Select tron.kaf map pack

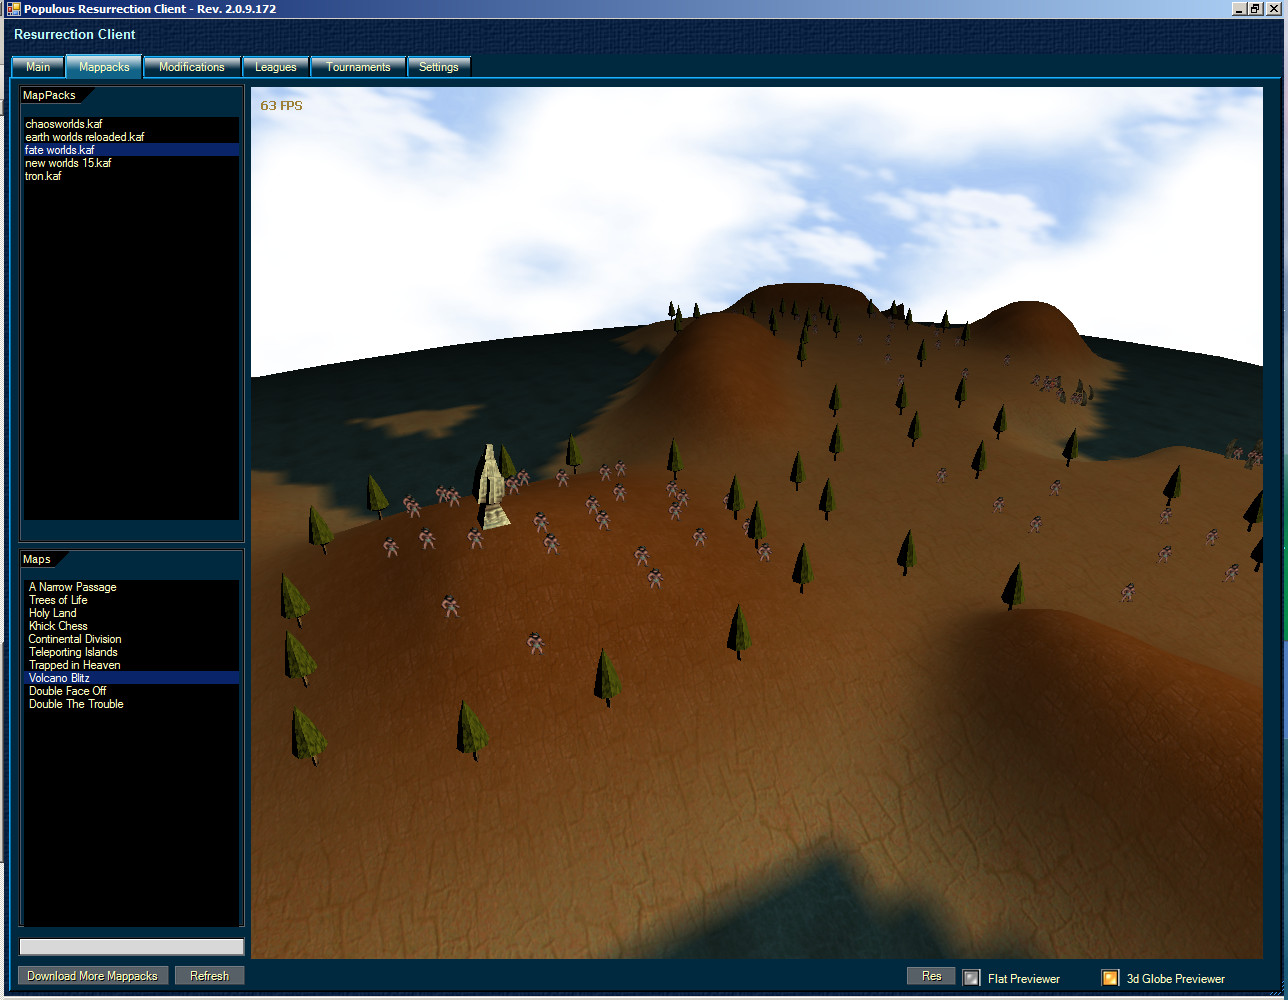tap(131, 176)
